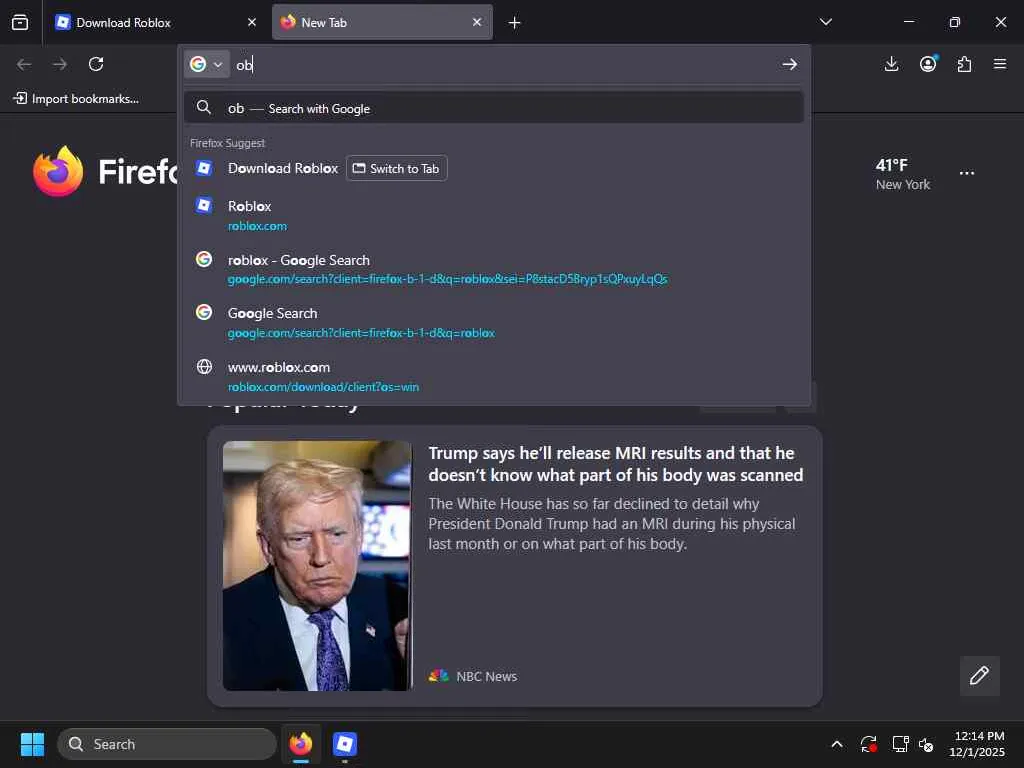Open the weather widget three-dots menu
Image resolution: width=1024 pixels, height=768 pixels.
click(967, 173)
